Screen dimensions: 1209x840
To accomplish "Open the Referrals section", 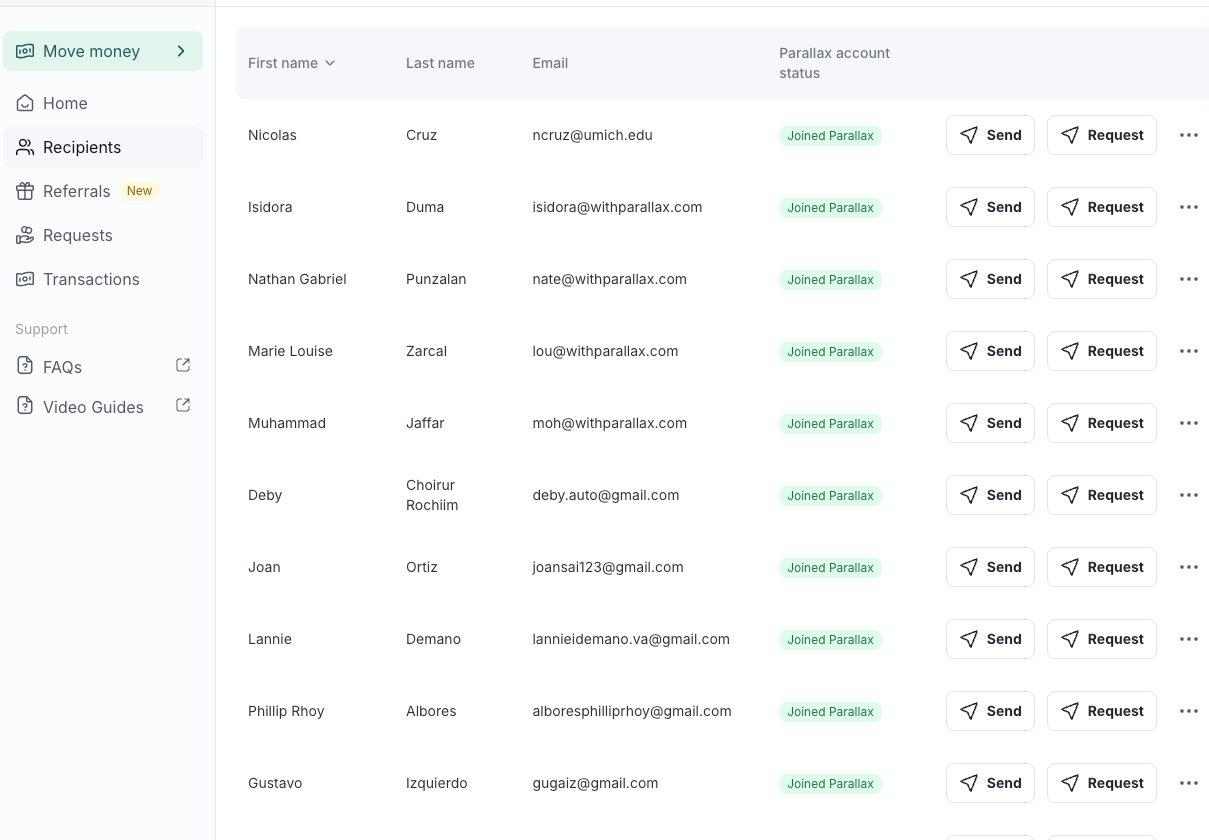I will coord(76,191).
